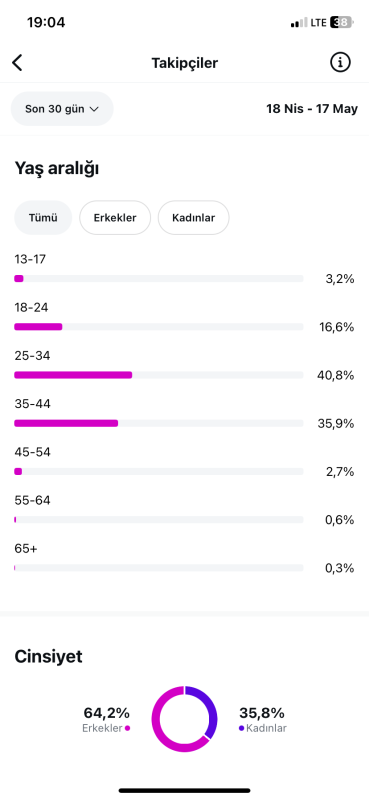
Task: Tap the Takipçiler page title
Action: (185, 63)
